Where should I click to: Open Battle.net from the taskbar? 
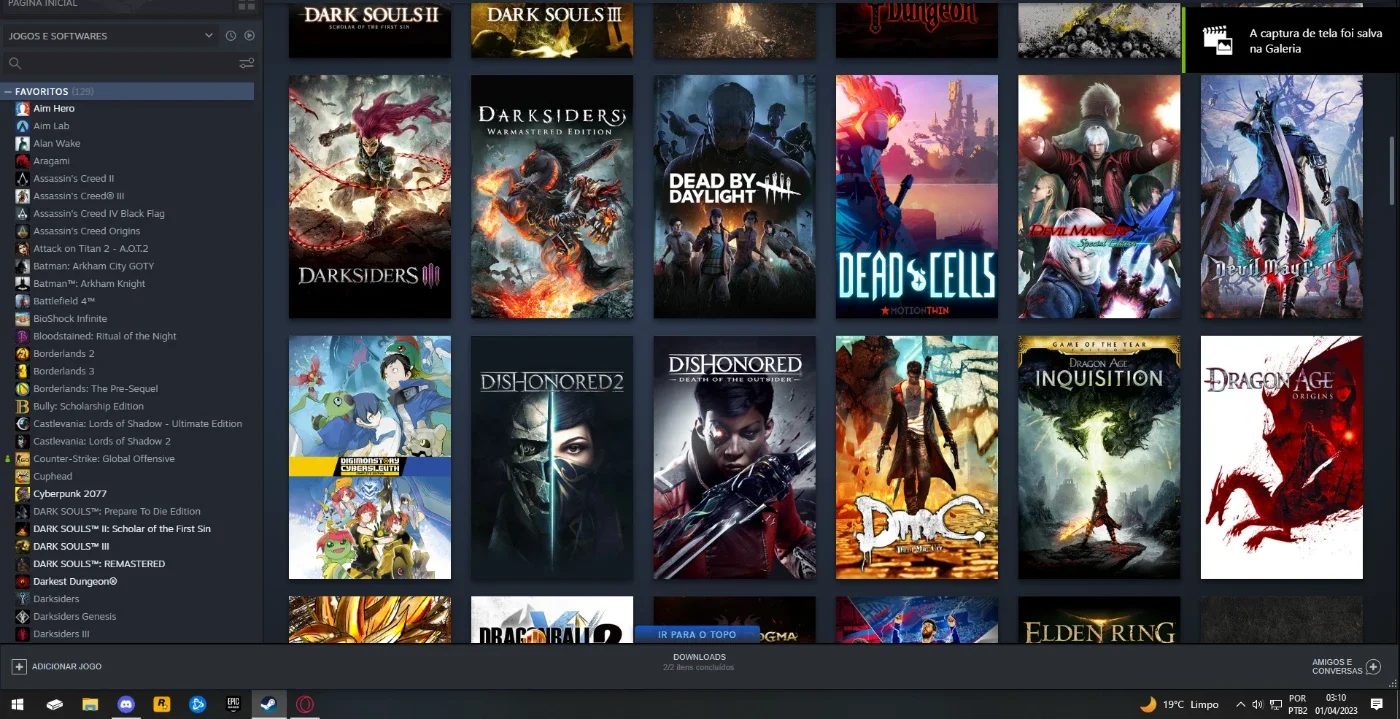click(198, 704)
